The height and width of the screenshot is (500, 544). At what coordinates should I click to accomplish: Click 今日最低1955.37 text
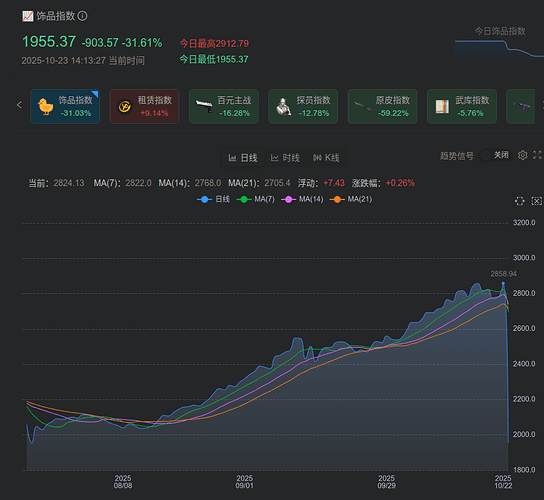click(x=214, y=59)
